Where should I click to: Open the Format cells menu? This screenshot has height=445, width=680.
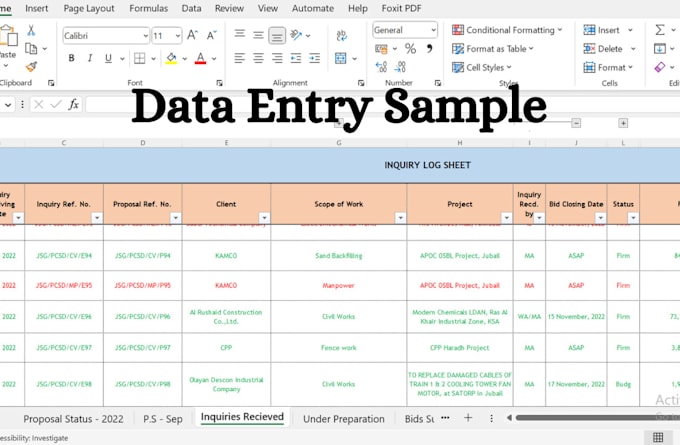coord(608,67)
